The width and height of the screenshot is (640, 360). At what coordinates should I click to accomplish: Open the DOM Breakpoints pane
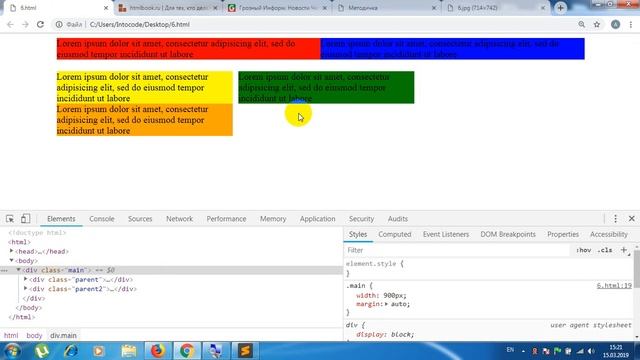click(508, 234)
